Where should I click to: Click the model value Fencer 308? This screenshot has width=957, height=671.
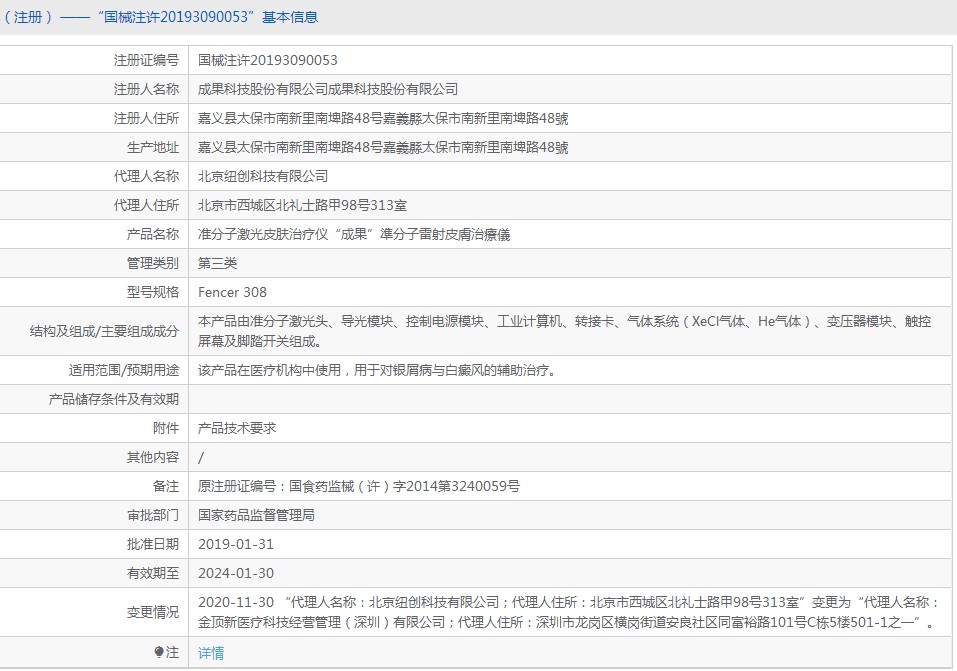pos(233,292)
